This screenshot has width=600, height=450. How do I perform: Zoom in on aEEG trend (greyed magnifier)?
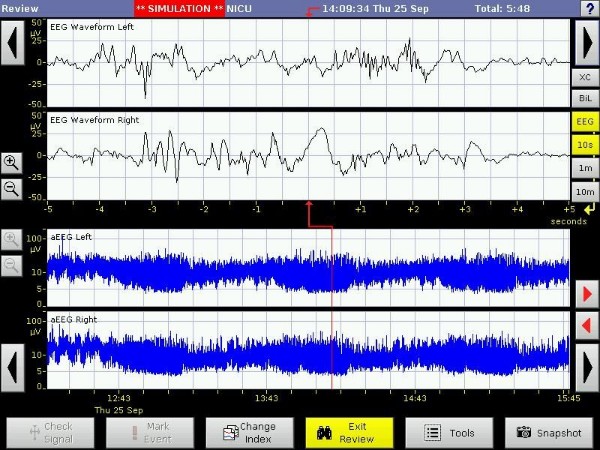click(x=11, y=240)
